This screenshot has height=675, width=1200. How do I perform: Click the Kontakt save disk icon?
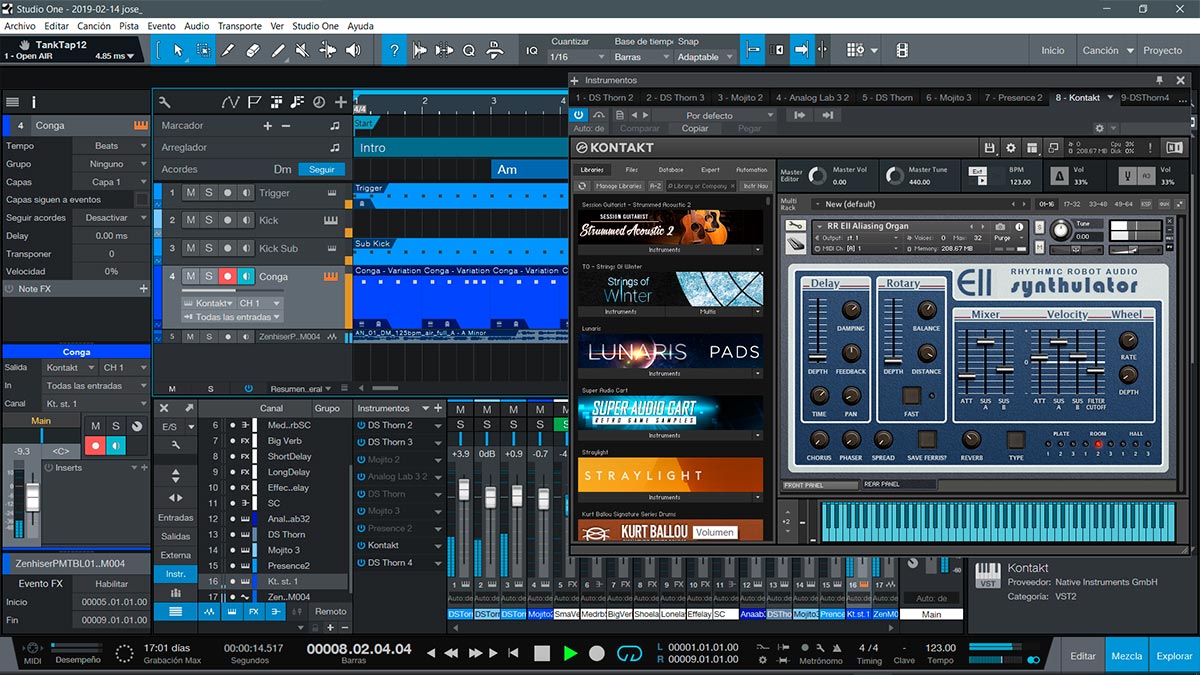point(990,148)
